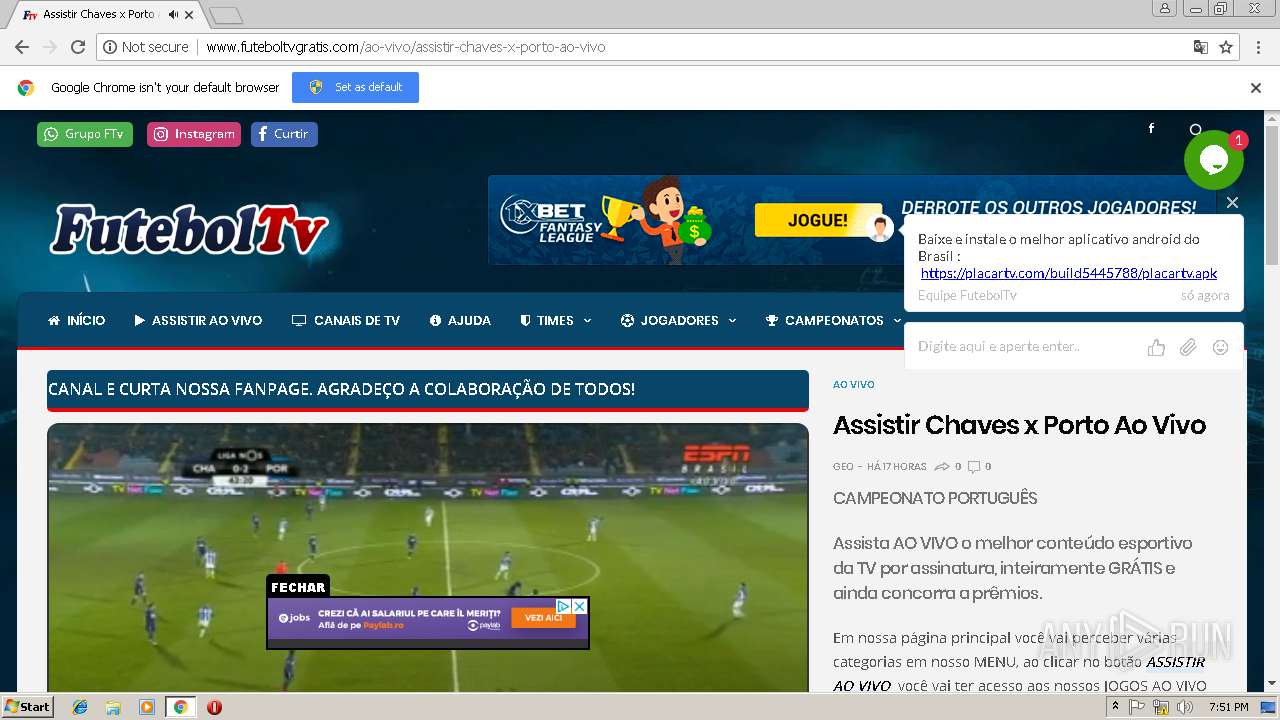Click the comments icon under title
Image resolution: width=1280 pixels, height=720 pixels.
(974, 466)
